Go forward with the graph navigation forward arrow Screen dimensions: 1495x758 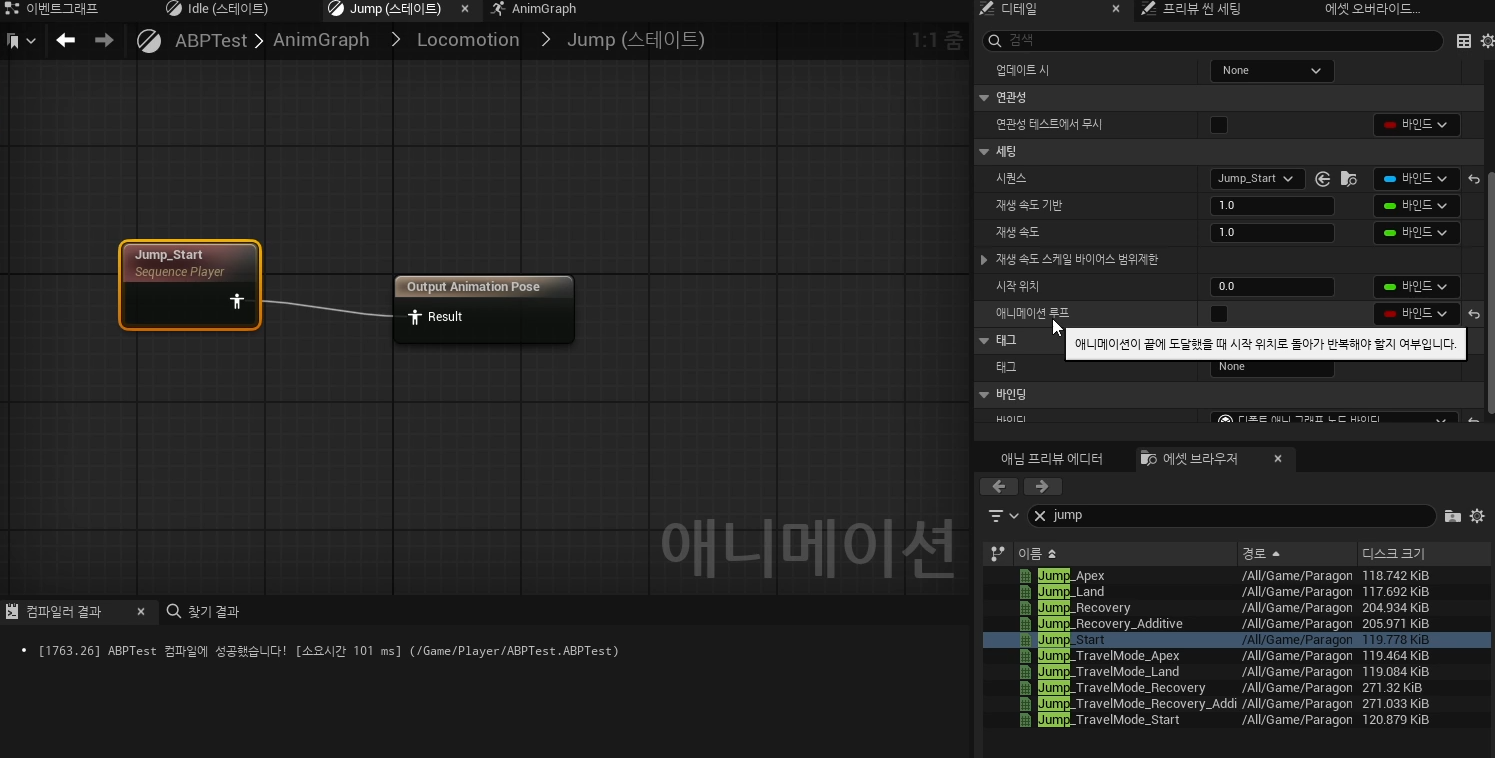(104, 40)
